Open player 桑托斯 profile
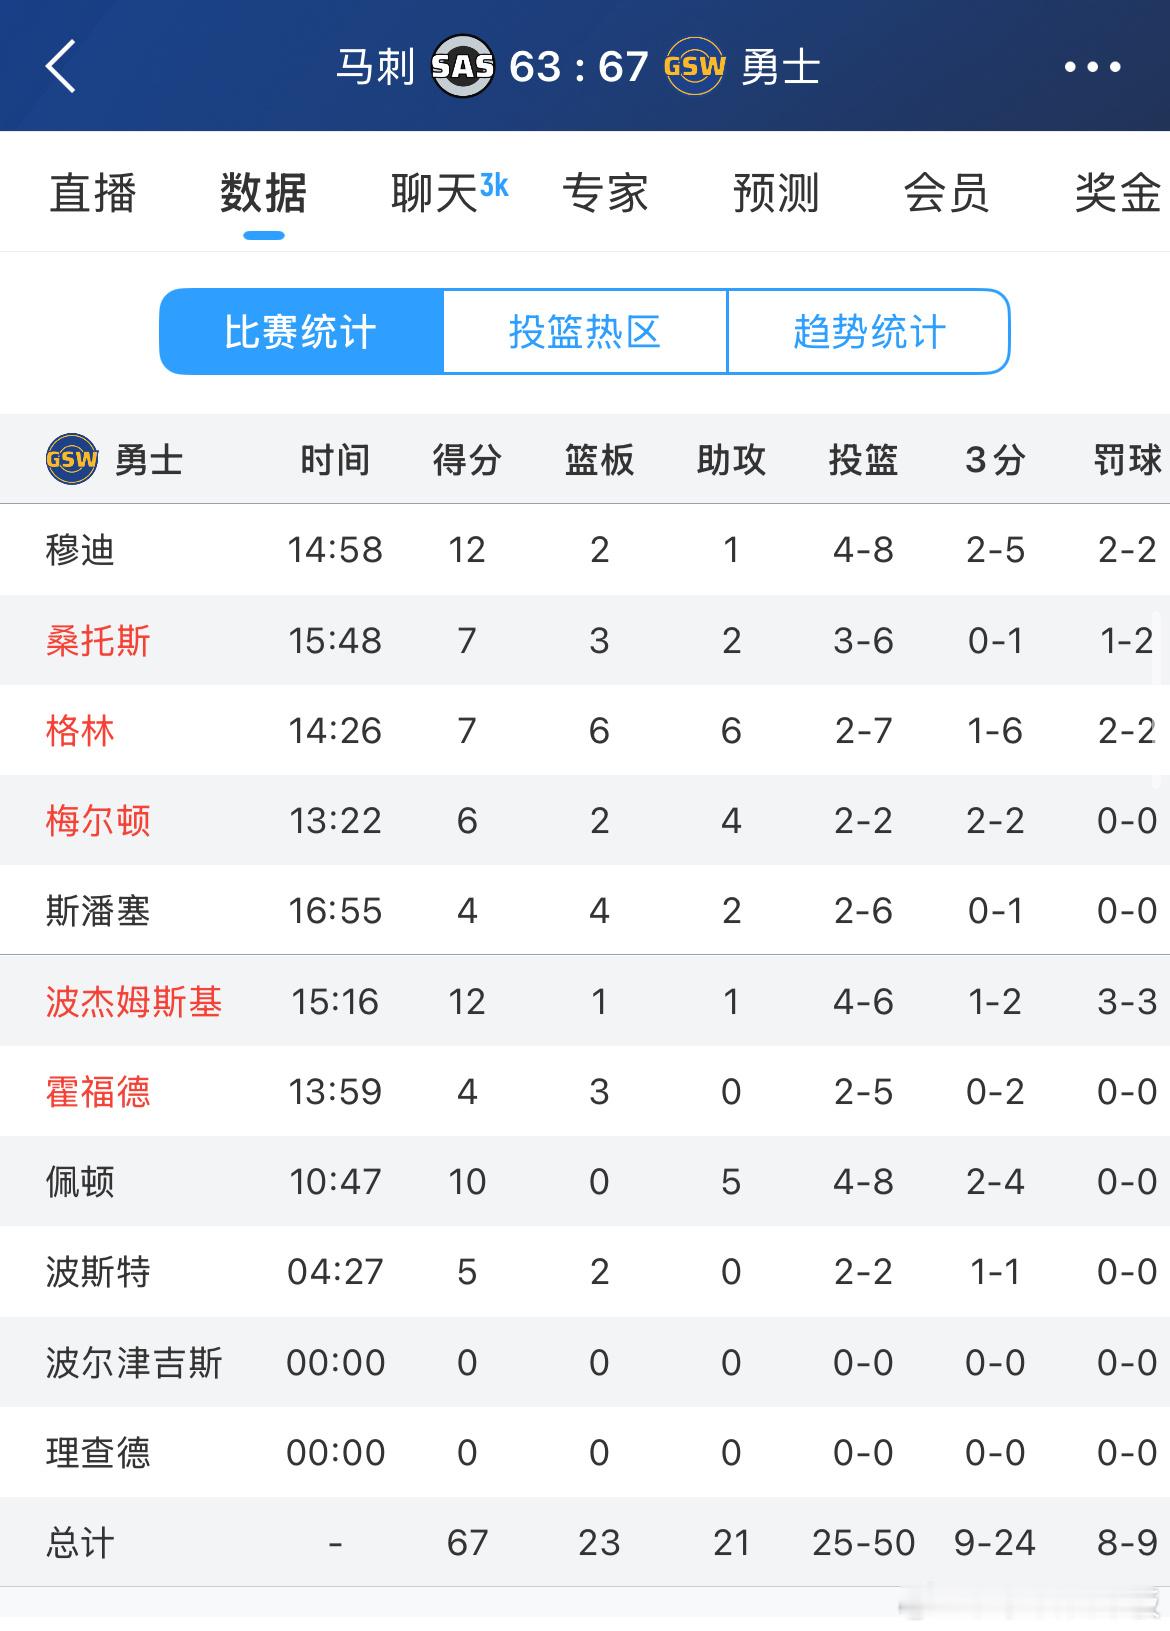The width and height of the screenshot is (1170, 1631). (x=98, y=640)
